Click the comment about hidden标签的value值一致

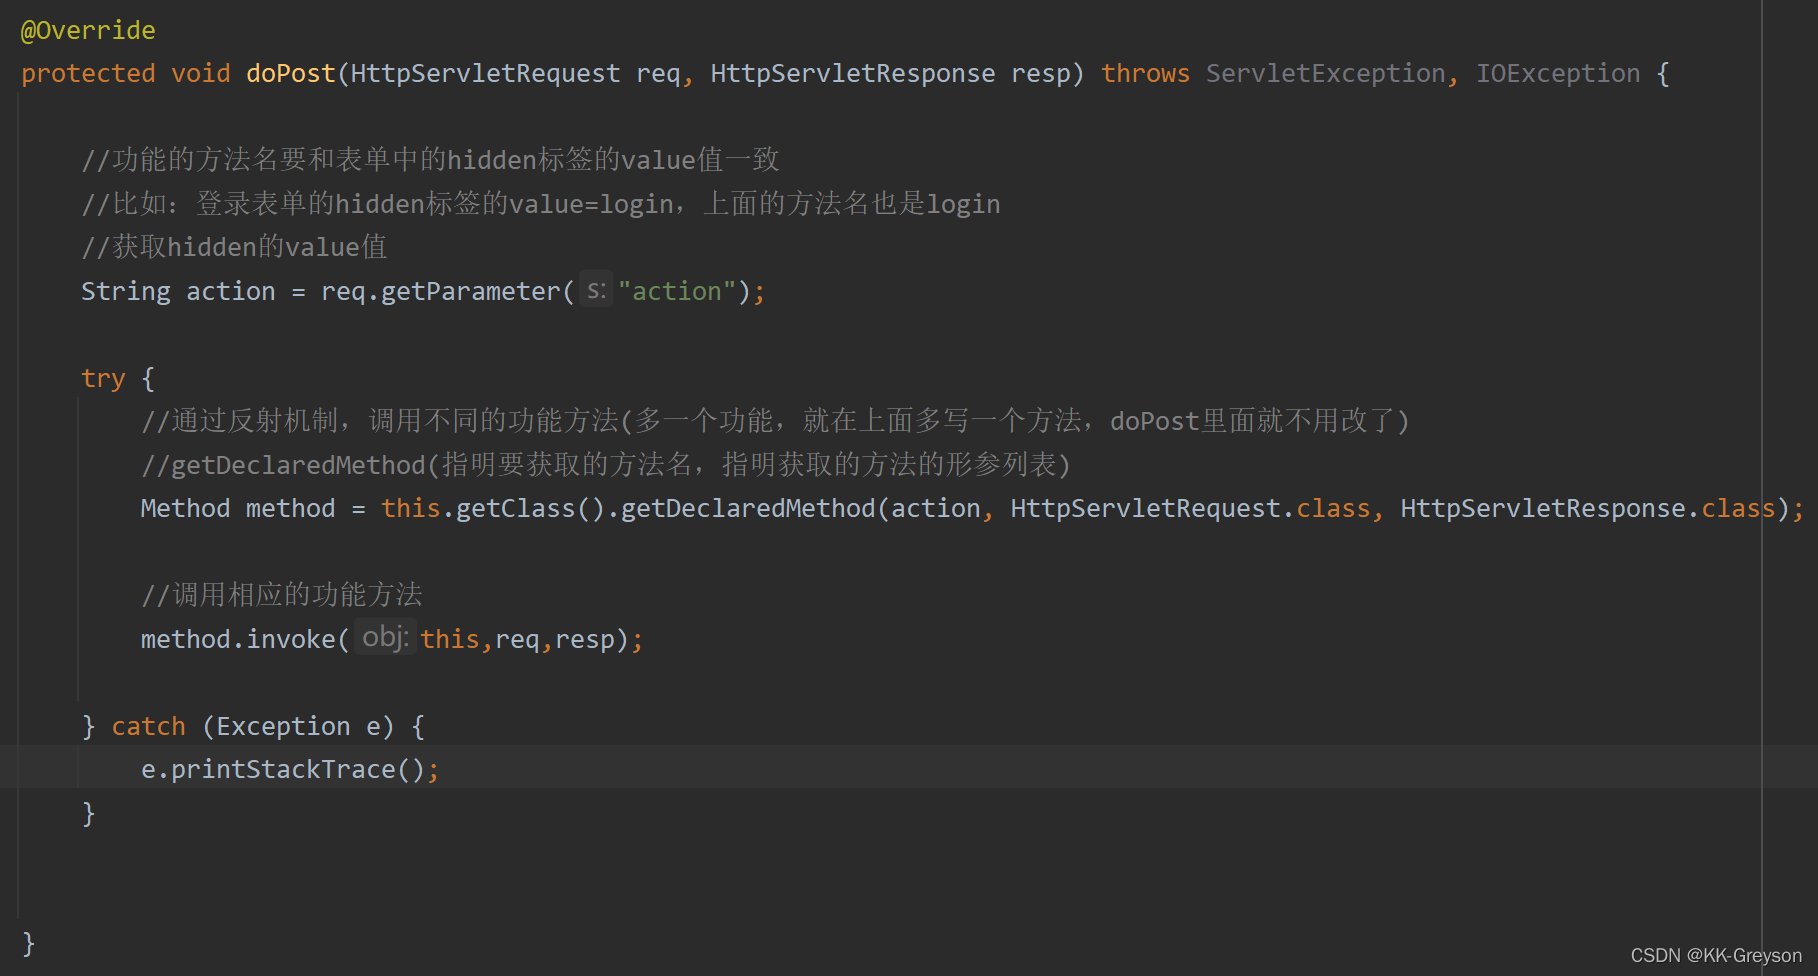[430, 160]
